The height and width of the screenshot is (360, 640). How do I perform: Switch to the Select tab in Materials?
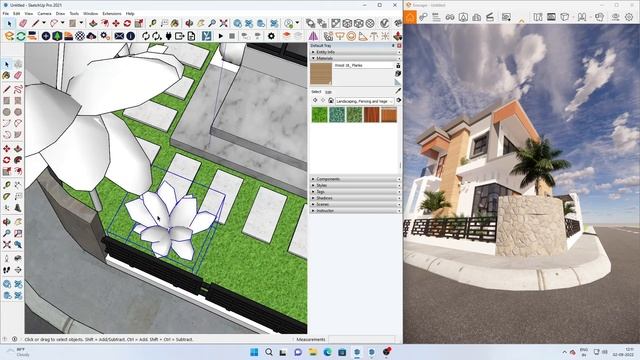316,92
